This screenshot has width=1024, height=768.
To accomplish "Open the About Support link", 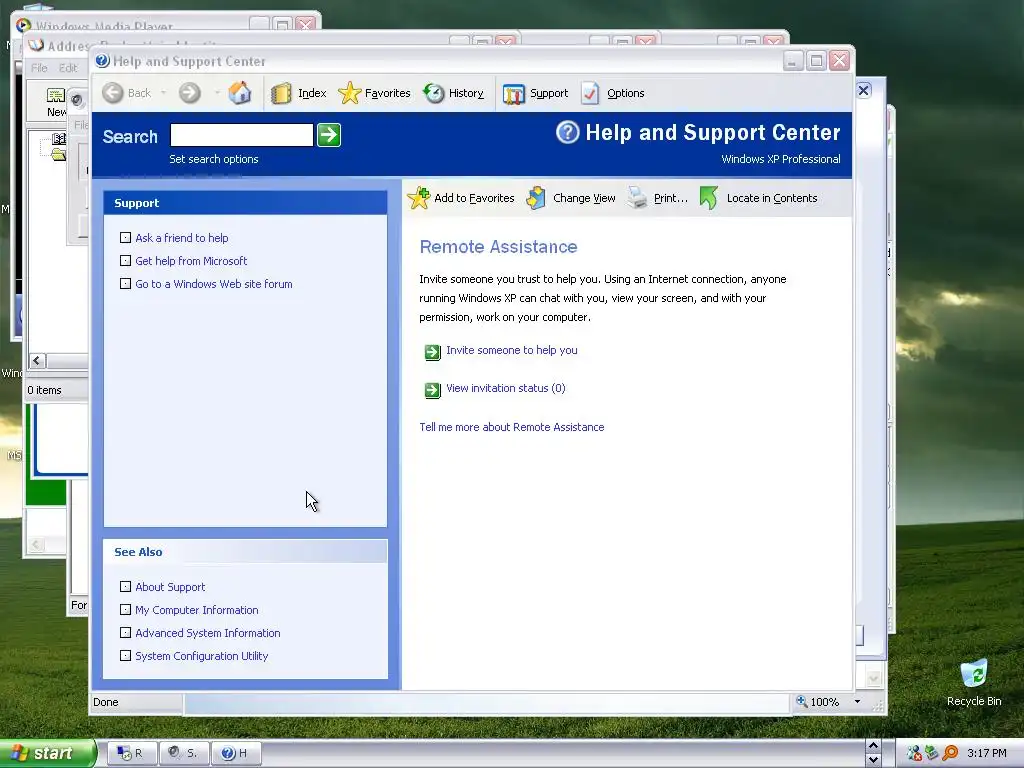I will (x=170, y=586).
